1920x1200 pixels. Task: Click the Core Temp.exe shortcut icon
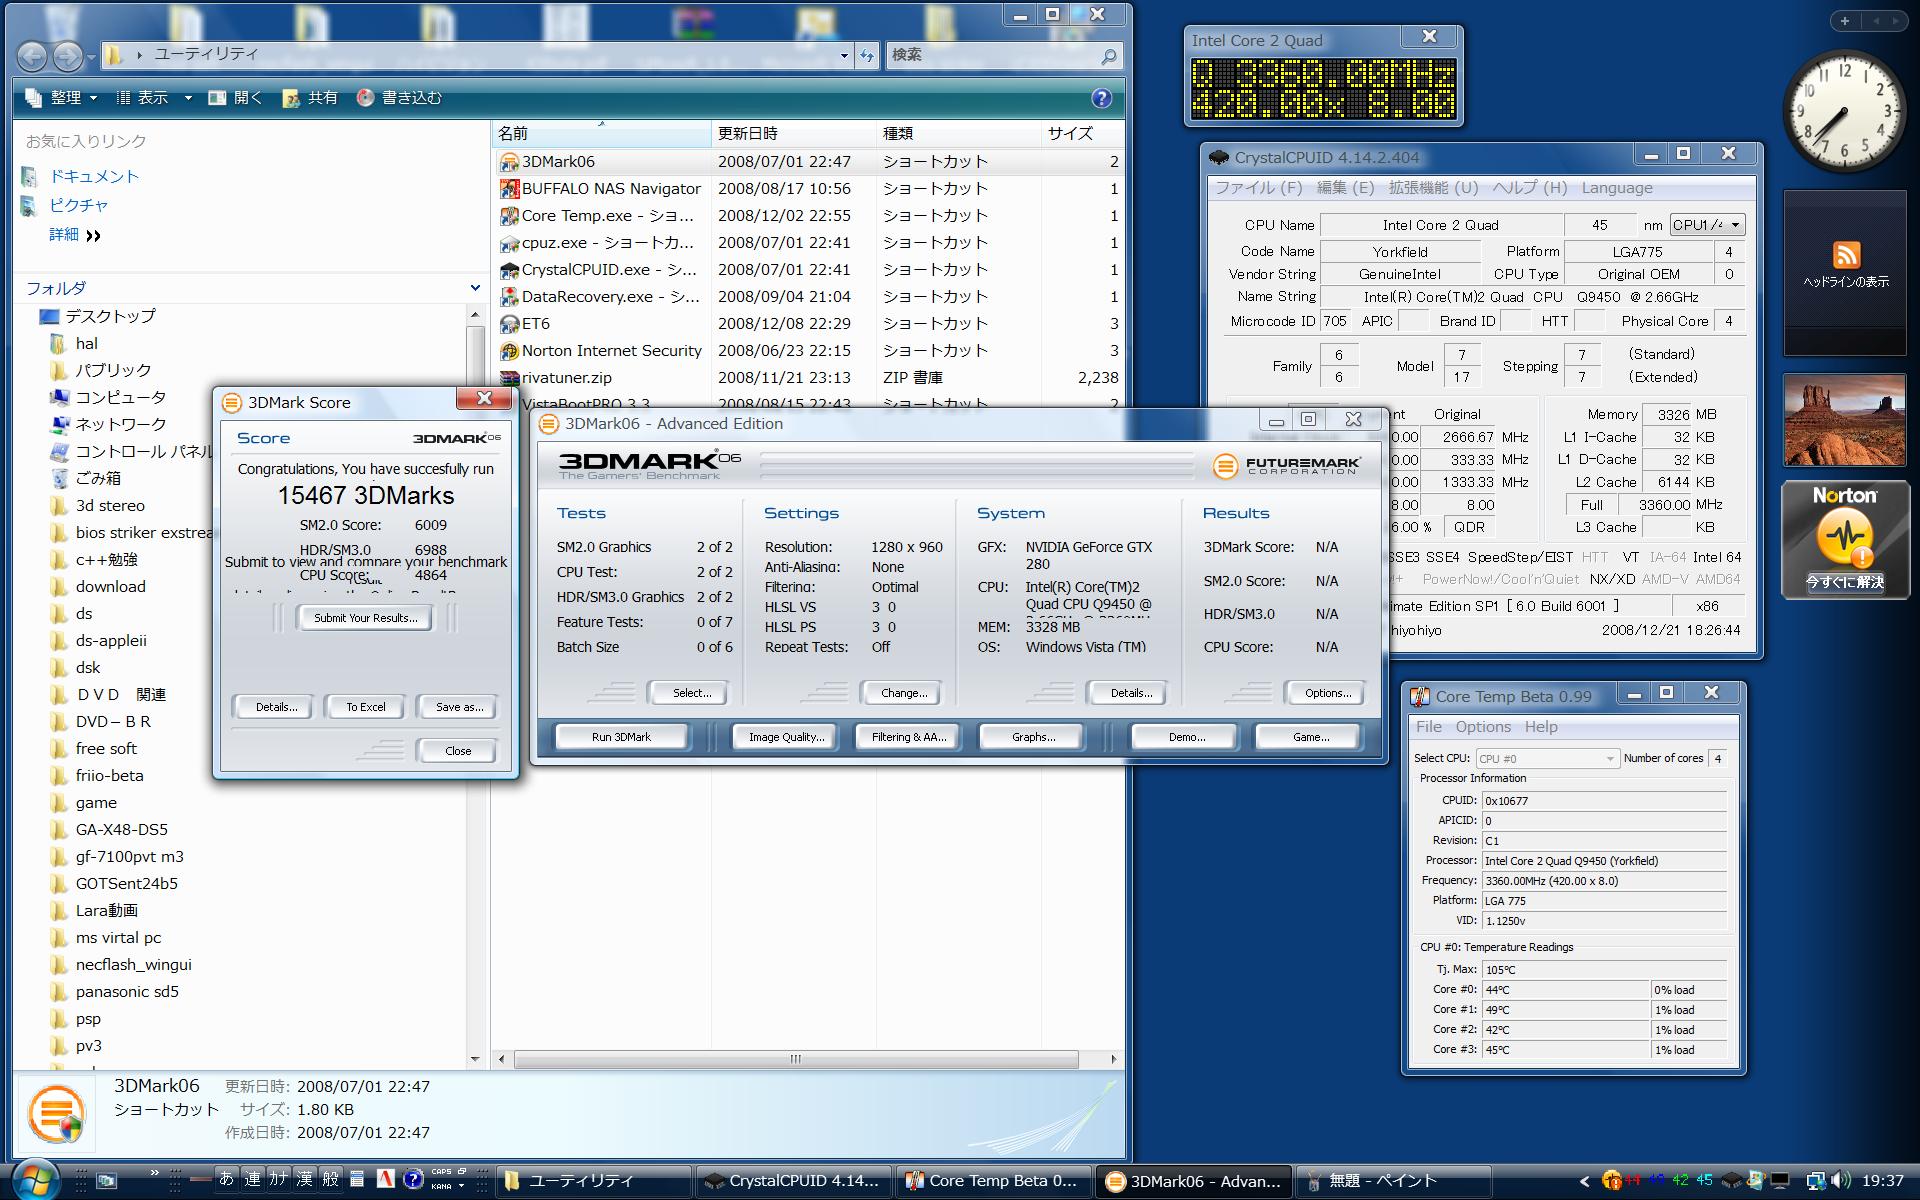509,216
